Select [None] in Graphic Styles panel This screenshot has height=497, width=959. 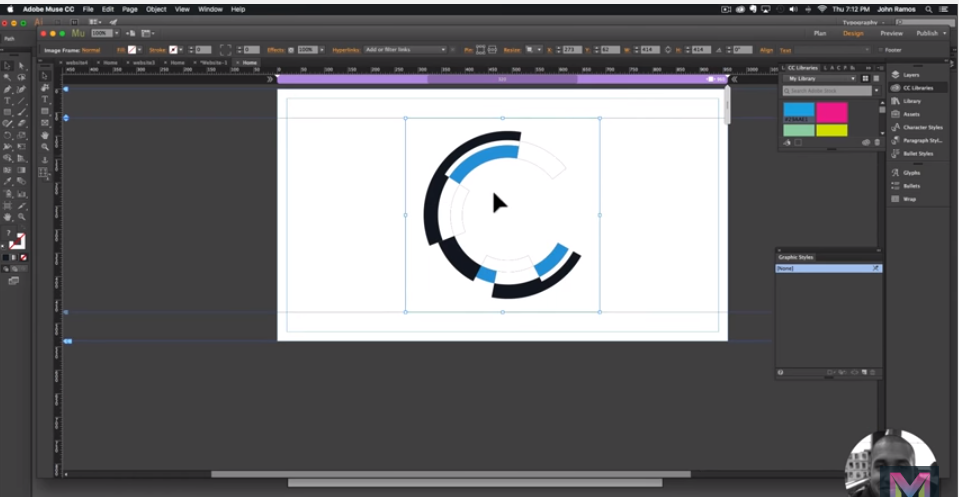tap(828, 268)
